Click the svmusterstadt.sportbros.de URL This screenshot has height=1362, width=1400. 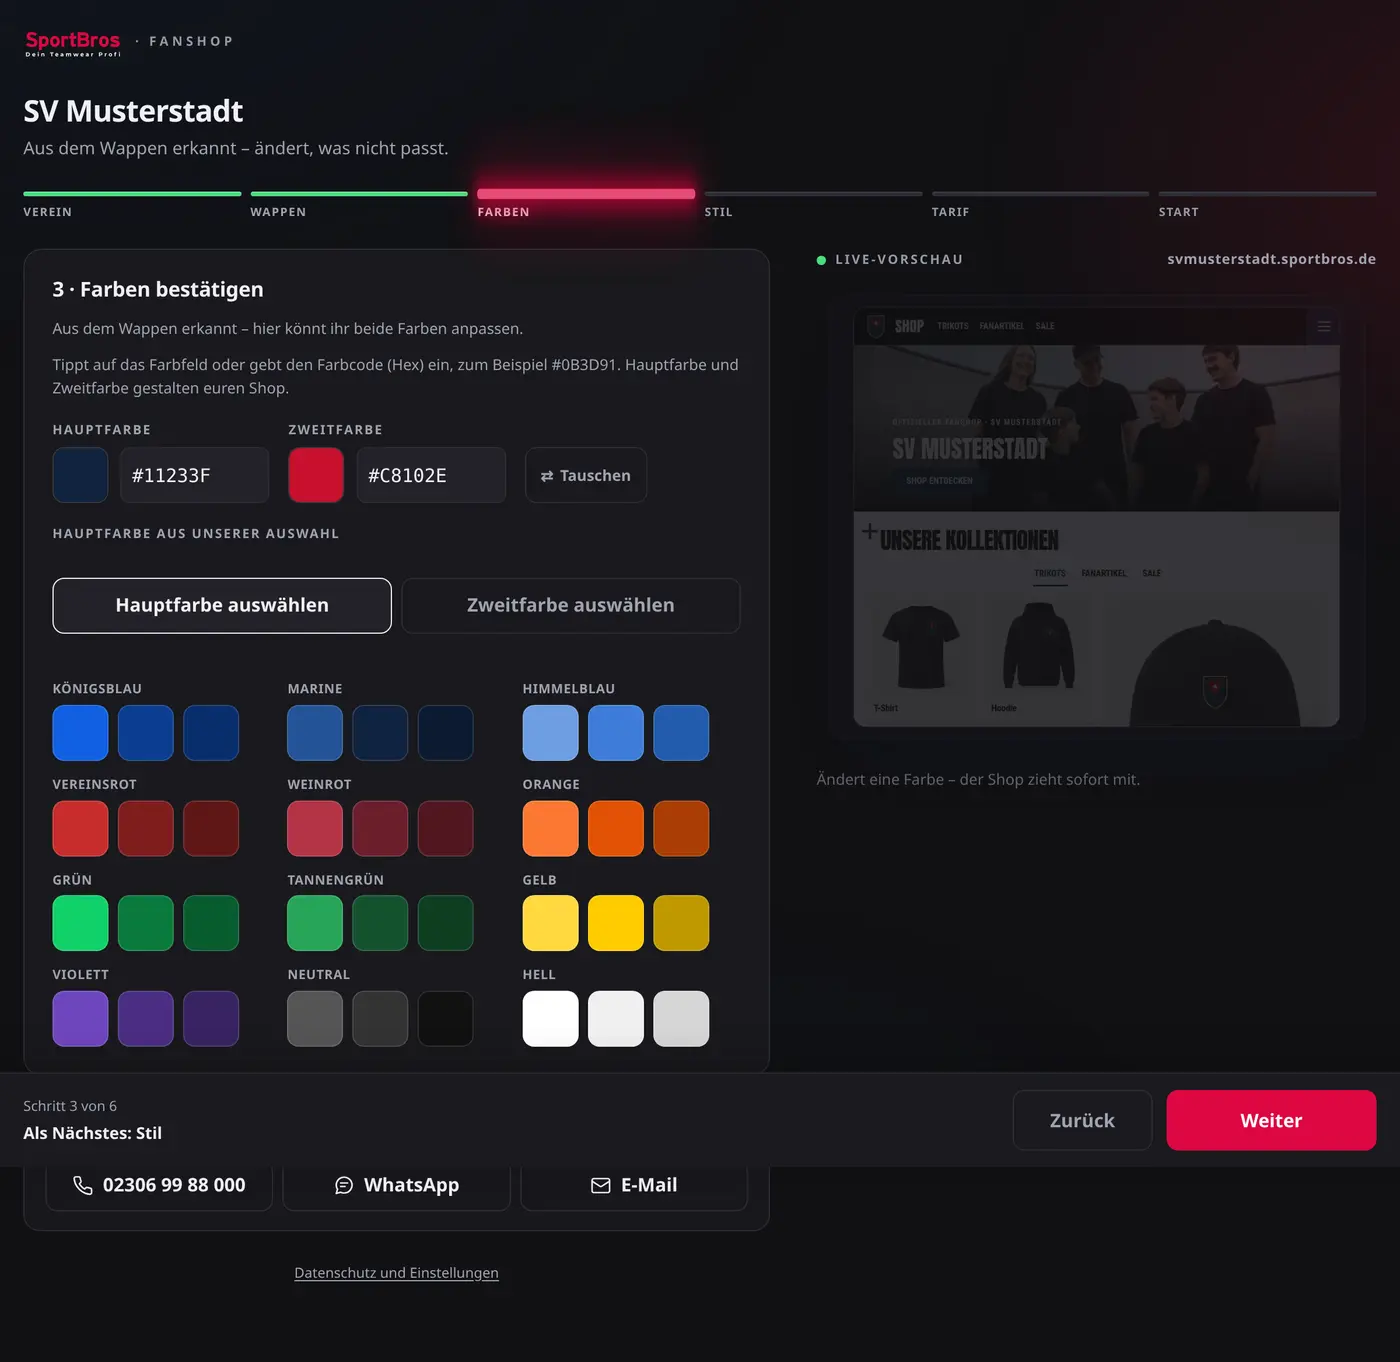(1271, 259)
